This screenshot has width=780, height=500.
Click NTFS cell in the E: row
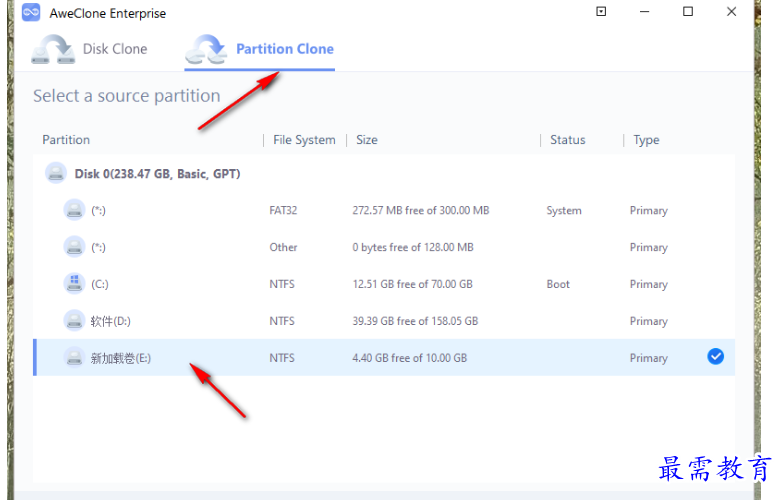pos(282,358)
